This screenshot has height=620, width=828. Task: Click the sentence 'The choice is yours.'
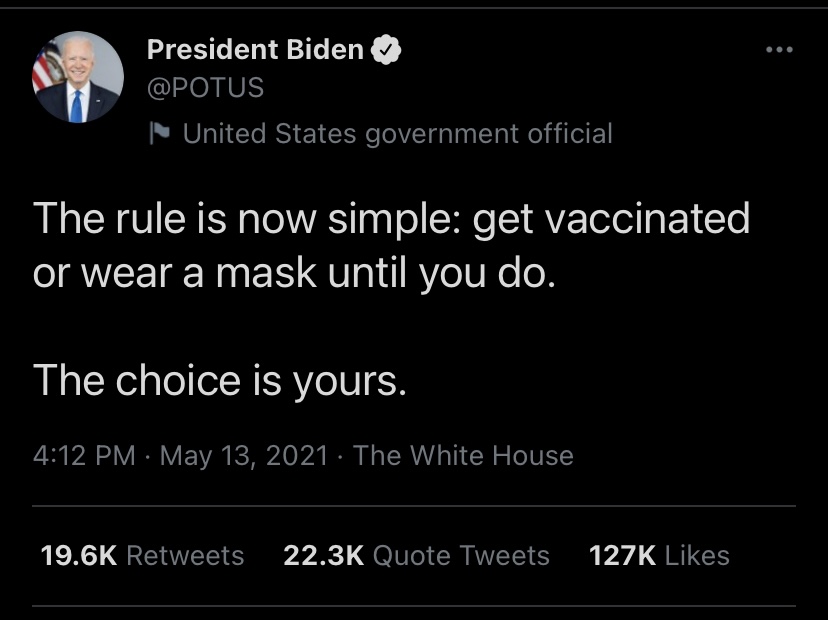(219, 380)
